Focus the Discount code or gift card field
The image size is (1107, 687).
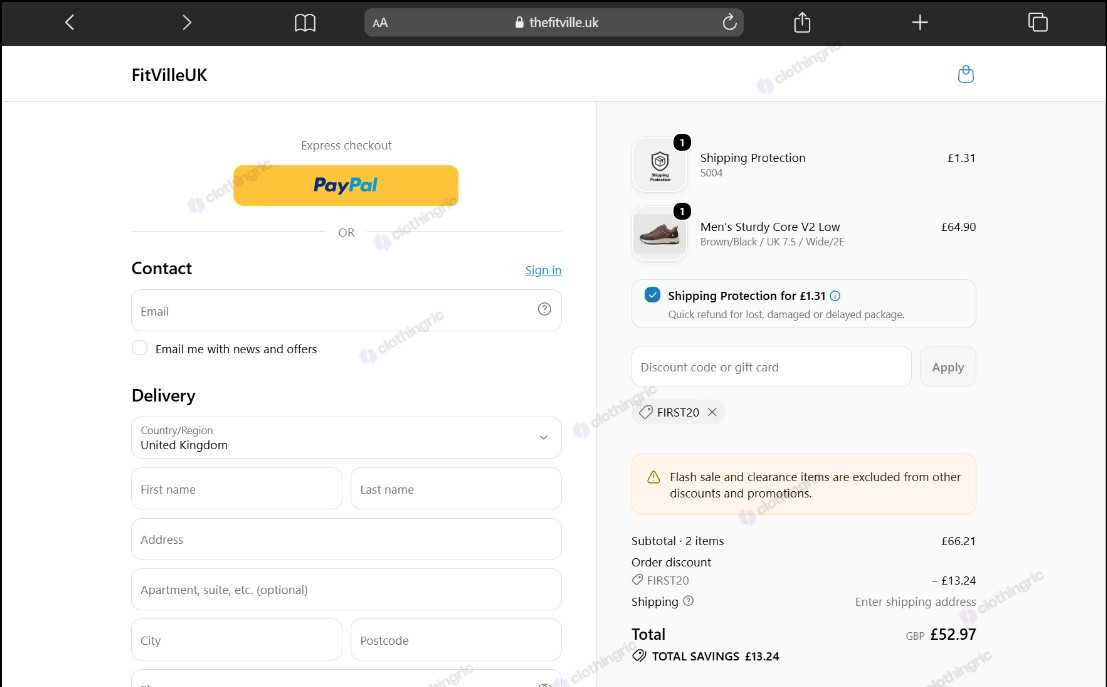[771, 366]
